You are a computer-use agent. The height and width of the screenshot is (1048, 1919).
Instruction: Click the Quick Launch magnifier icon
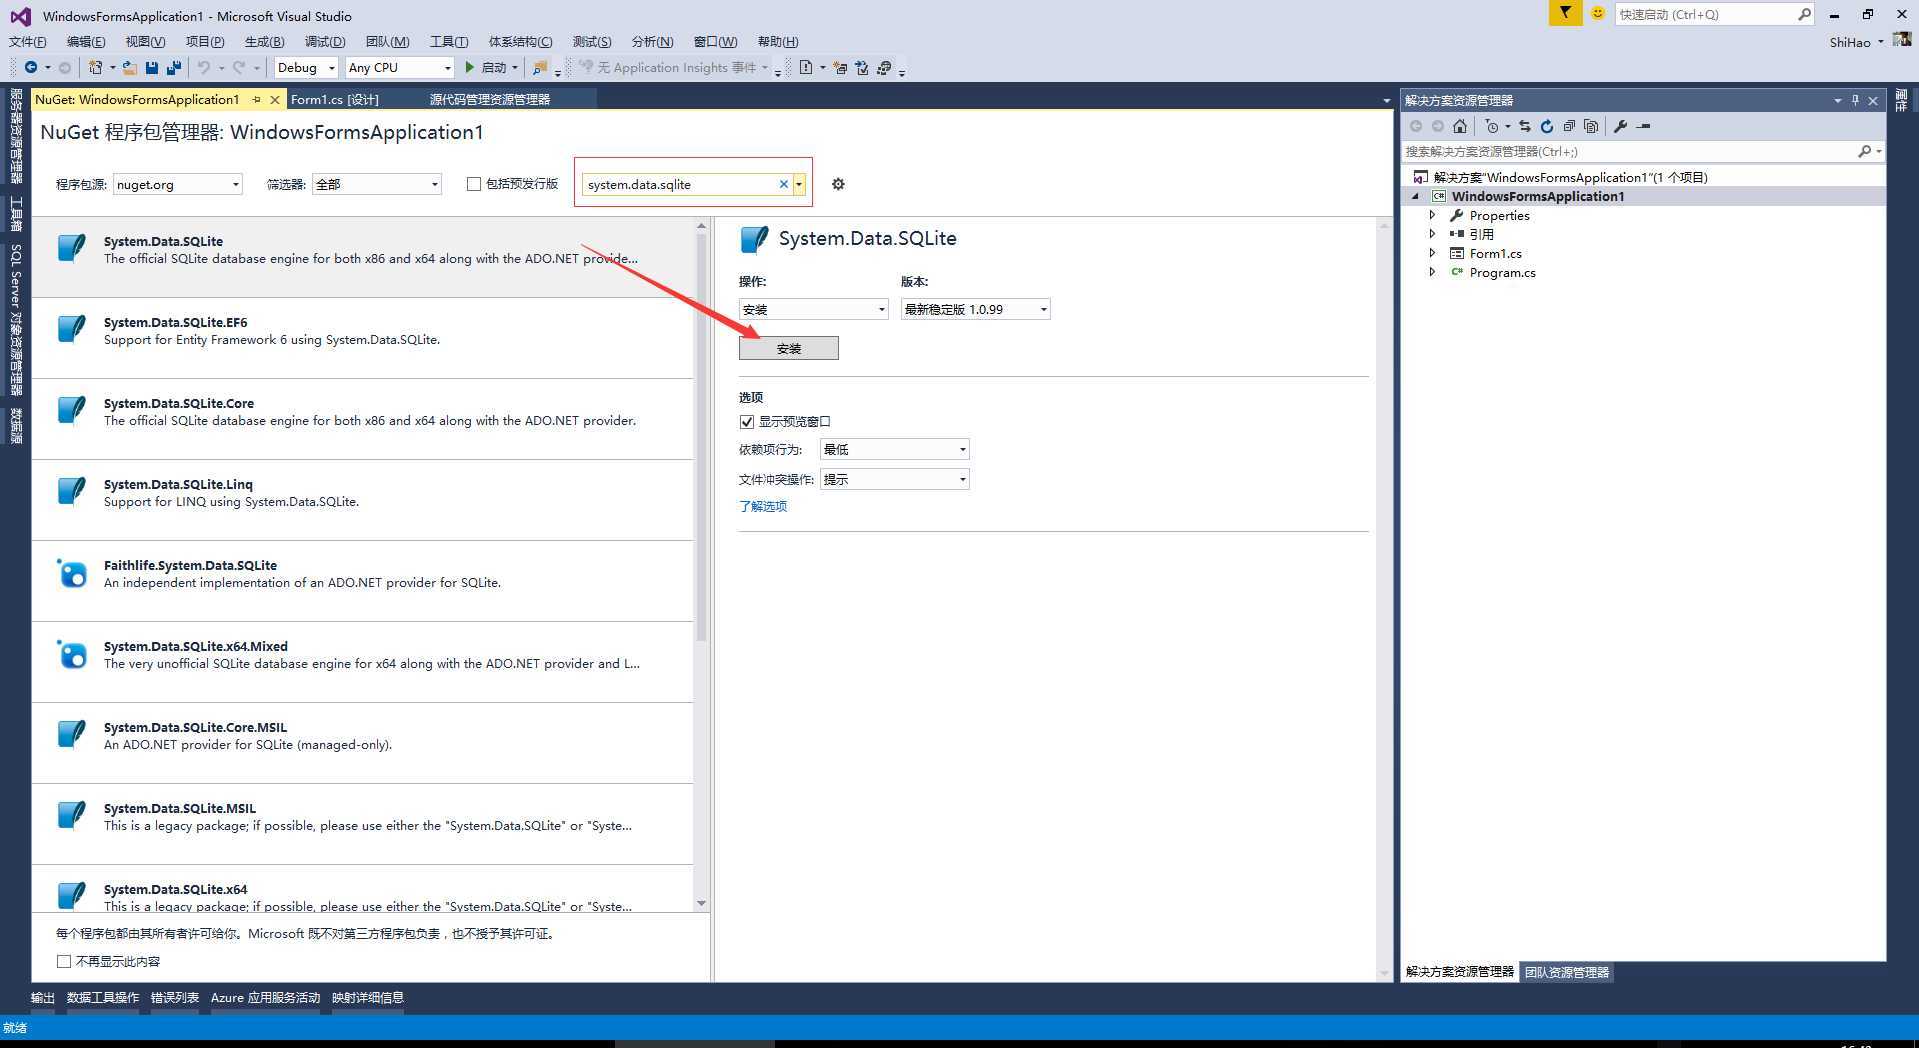1804,14
